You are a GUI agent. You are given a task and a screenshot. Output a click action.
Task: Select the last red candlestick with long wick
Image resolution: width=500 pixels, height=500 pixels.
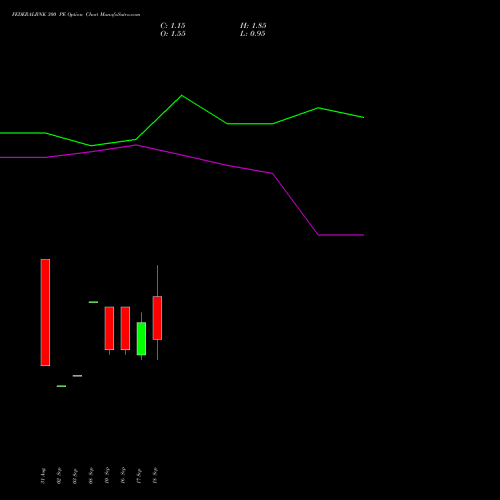[157, 318]
